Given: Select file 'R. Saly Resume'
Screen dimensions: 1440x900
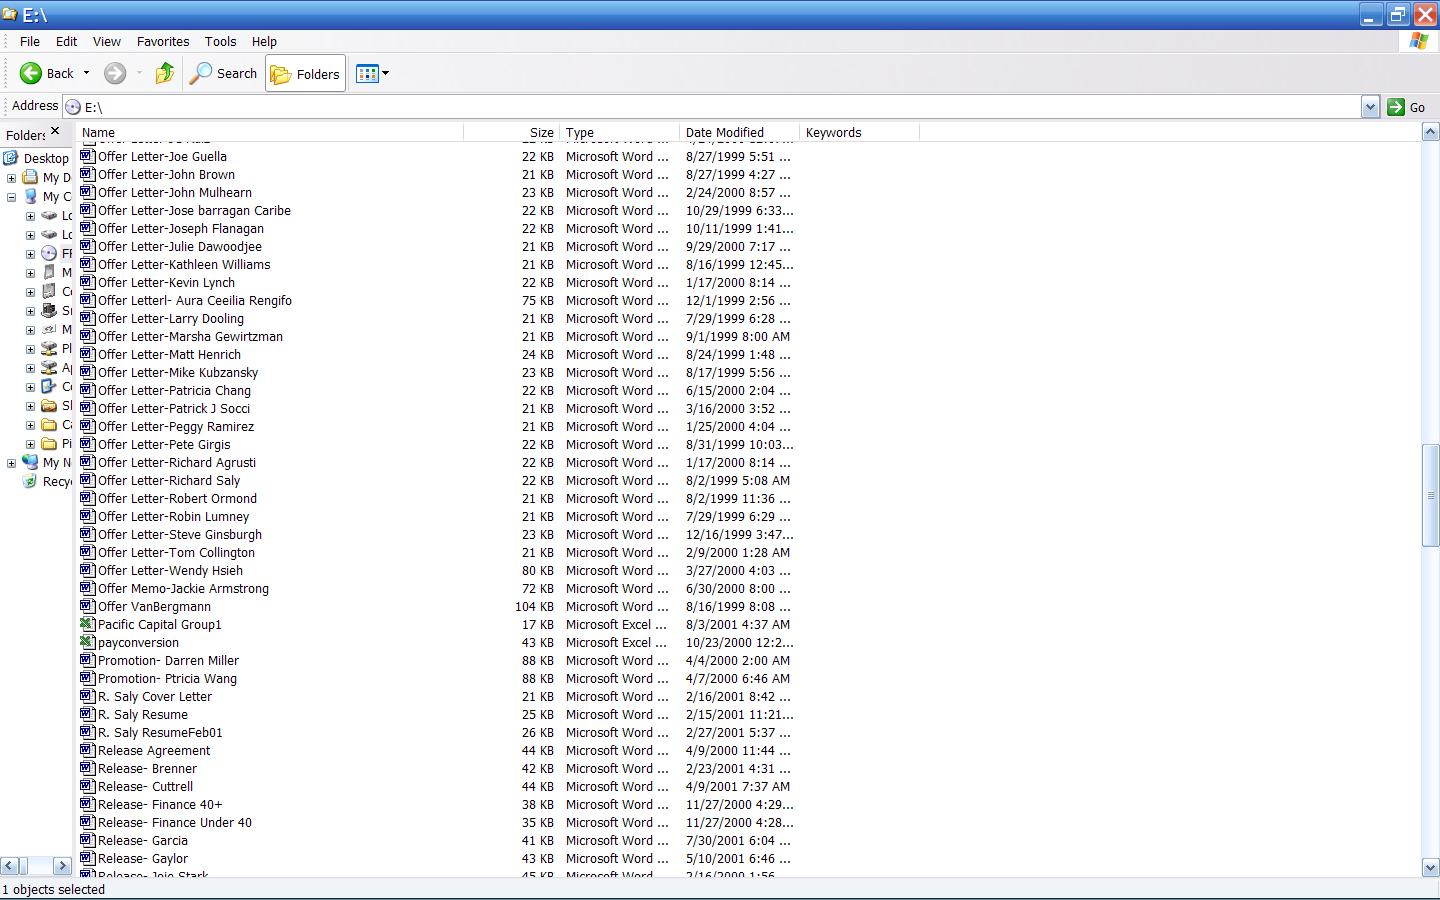Looking at the screenshot, I should (x=143, y=714).
